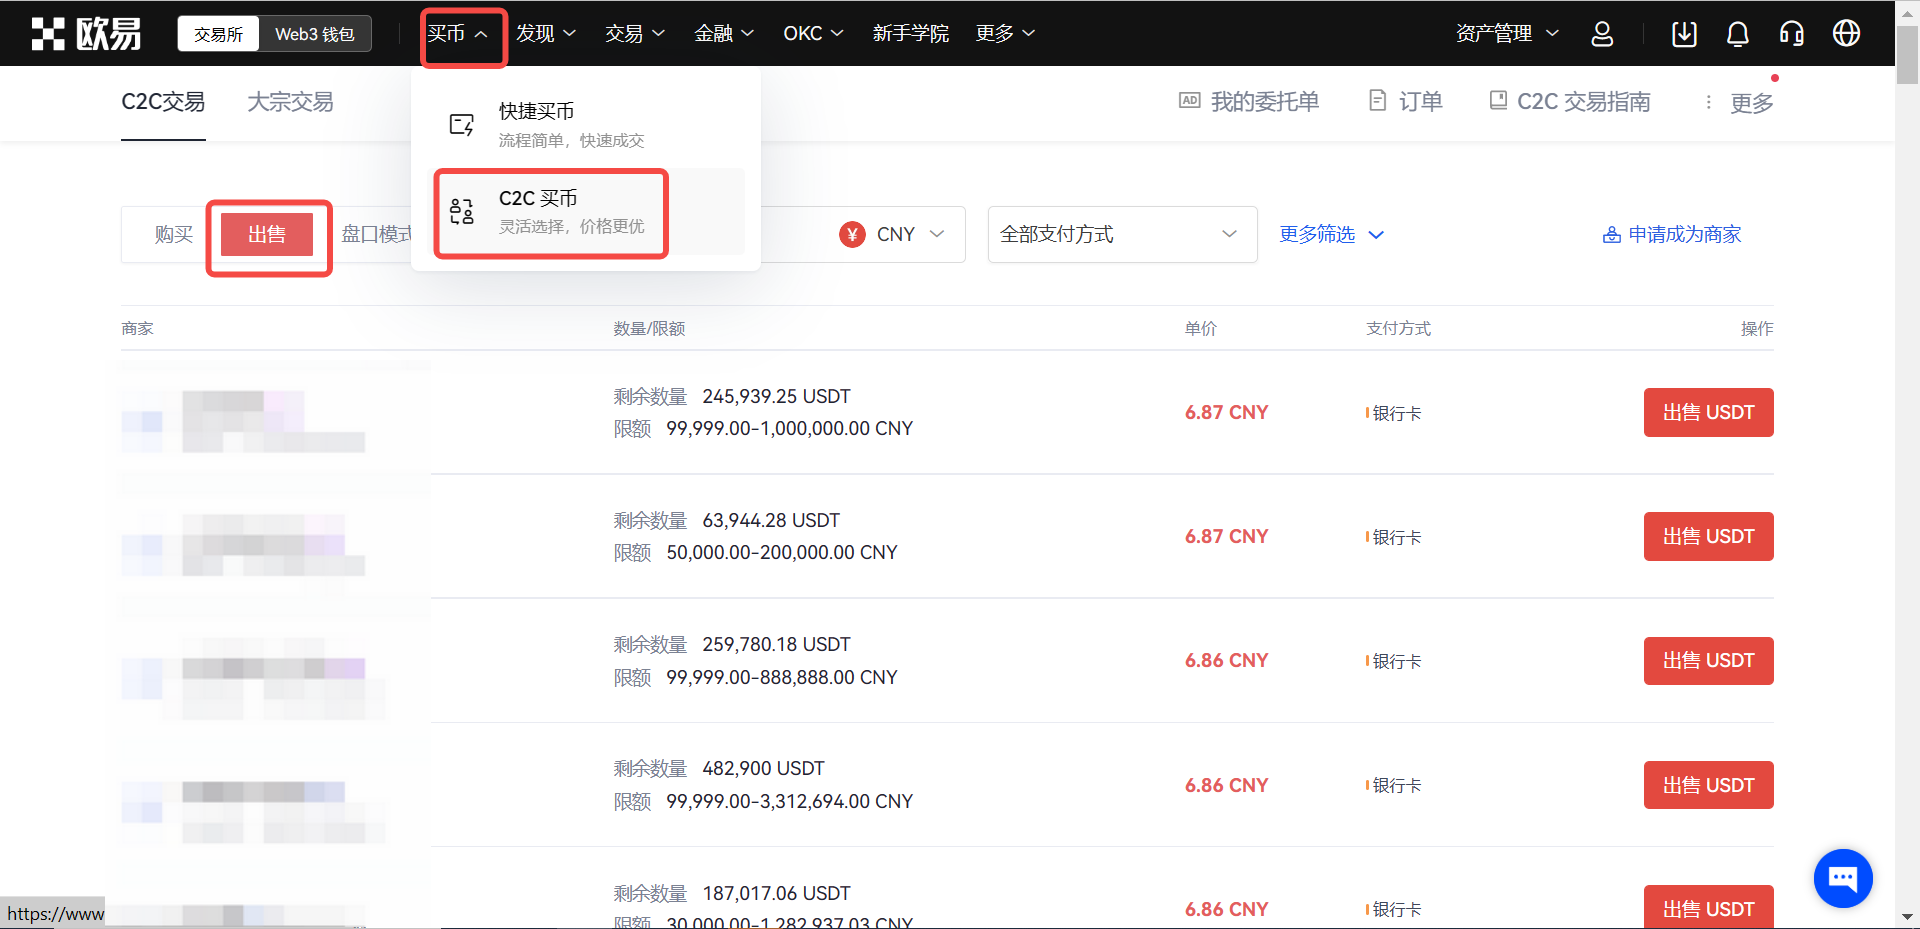The width and height of the screenshot is (1920, 929).
Task: Open the notifications bell icon
Action: 1738,33
